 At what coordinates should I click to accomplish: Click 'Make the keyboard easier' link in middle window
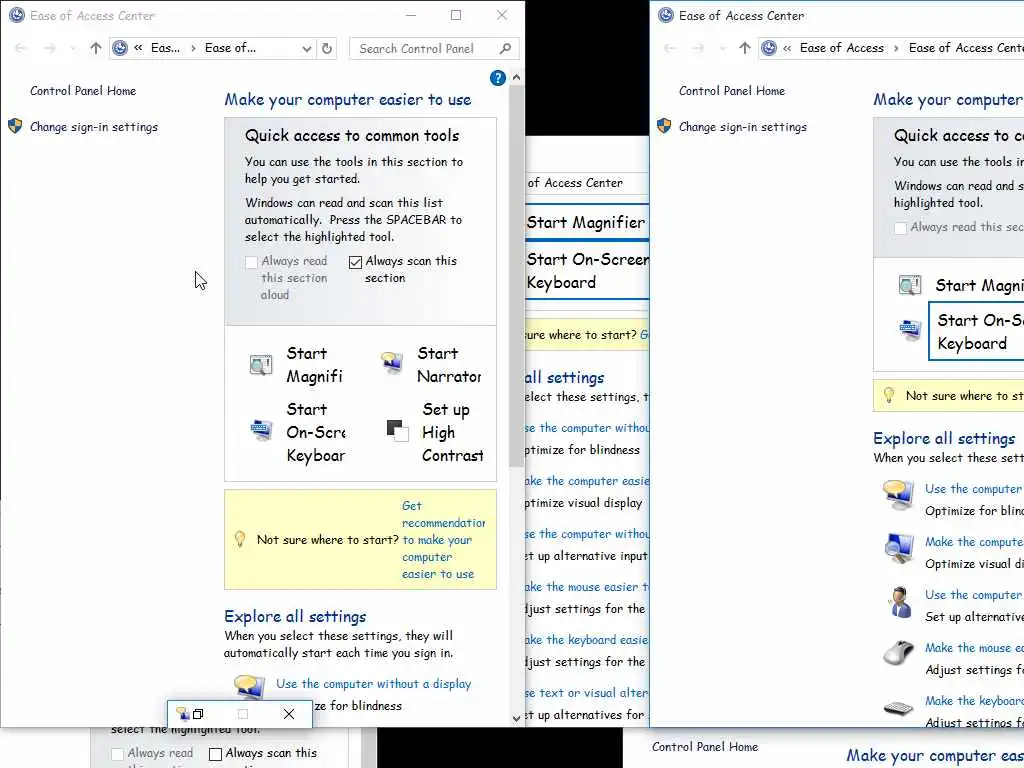586,640
